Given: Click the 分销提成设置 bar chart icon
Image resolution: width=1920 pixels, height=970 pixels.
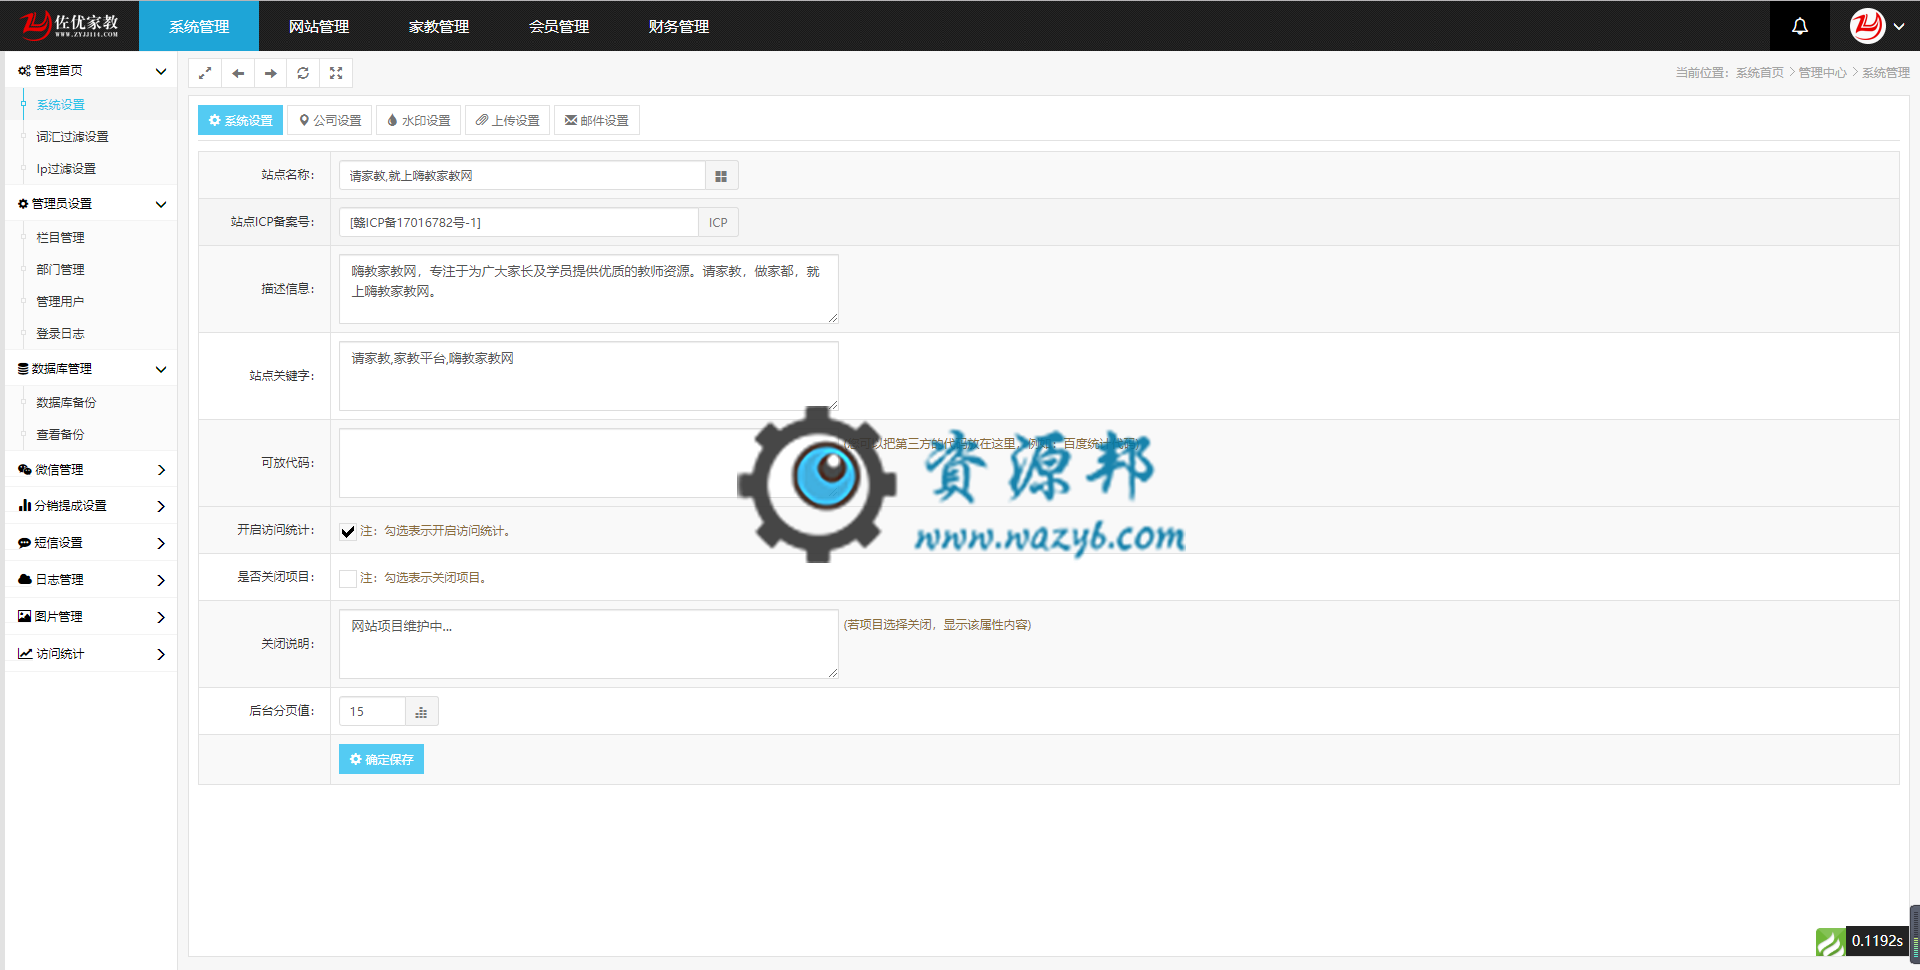Looking at the screenshot, I should (x=25, y=506).
